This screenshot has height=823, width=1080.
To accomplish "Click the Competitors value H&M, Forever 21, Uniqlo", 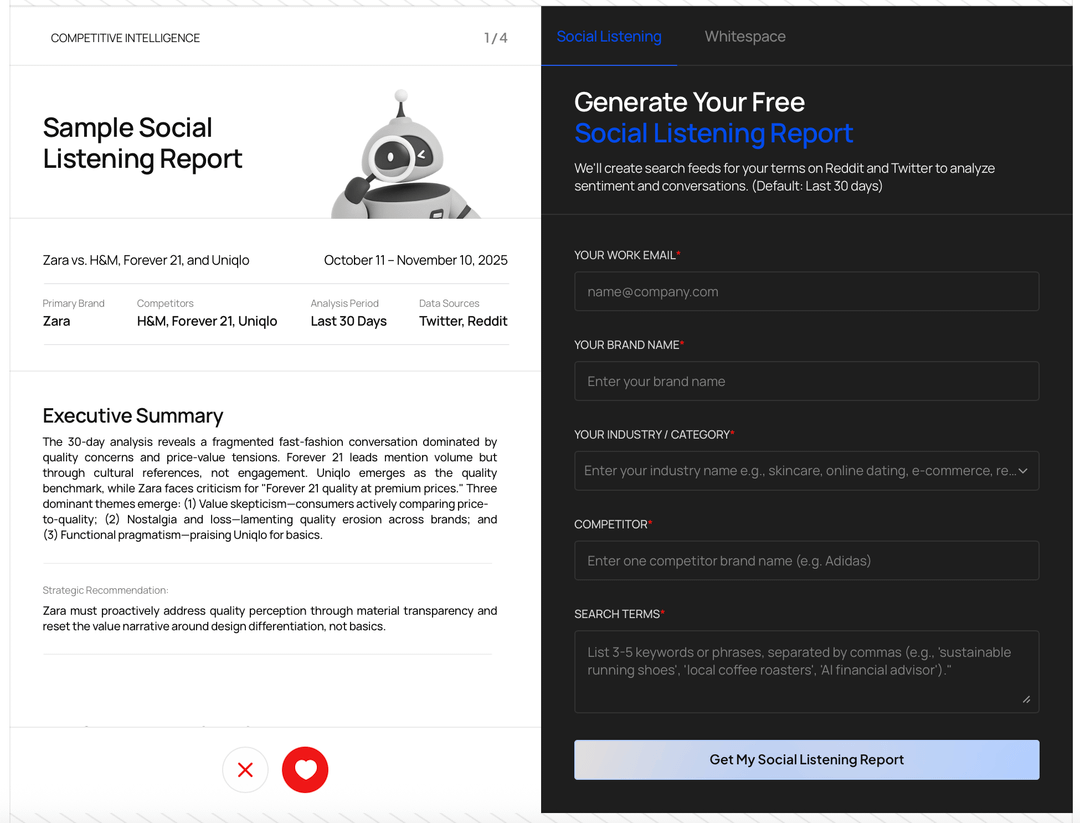I will click(207, 321).
